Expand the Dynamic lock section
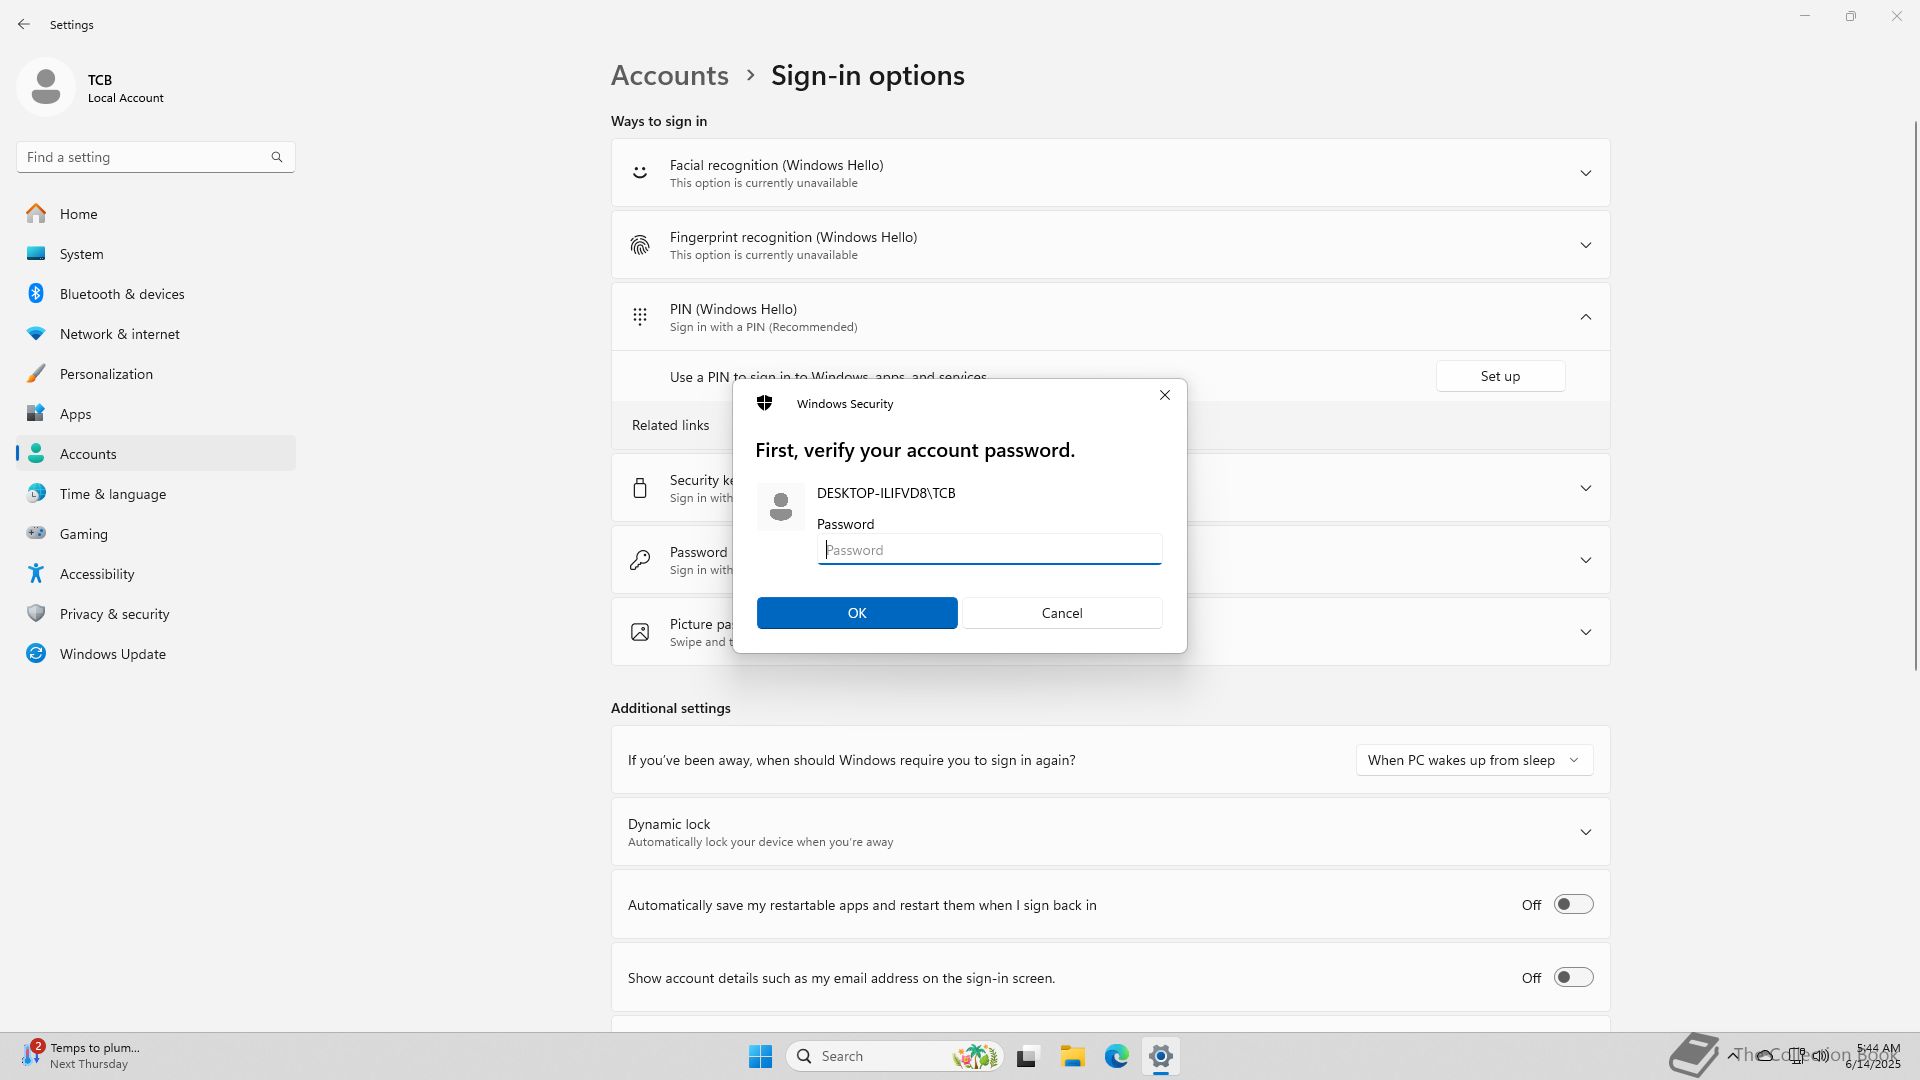The image size is (1920, 1080). point(1585,832)
